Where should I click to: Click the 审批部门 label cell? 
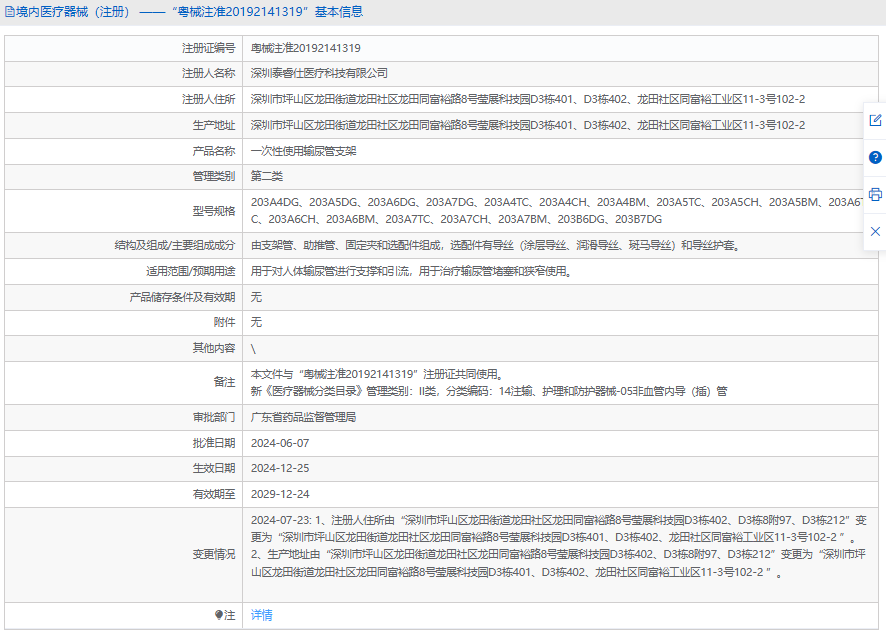[124, 417]
